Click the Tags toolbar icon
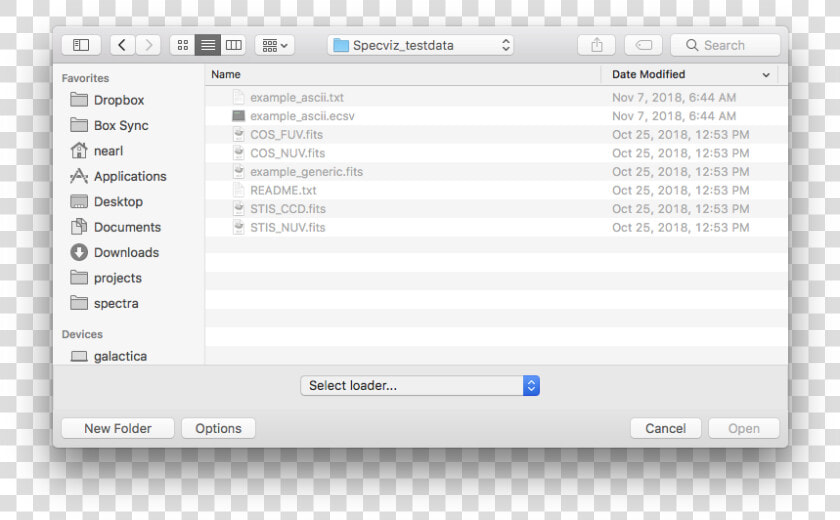Screen dimensions: 840x520 click(643, 45)
